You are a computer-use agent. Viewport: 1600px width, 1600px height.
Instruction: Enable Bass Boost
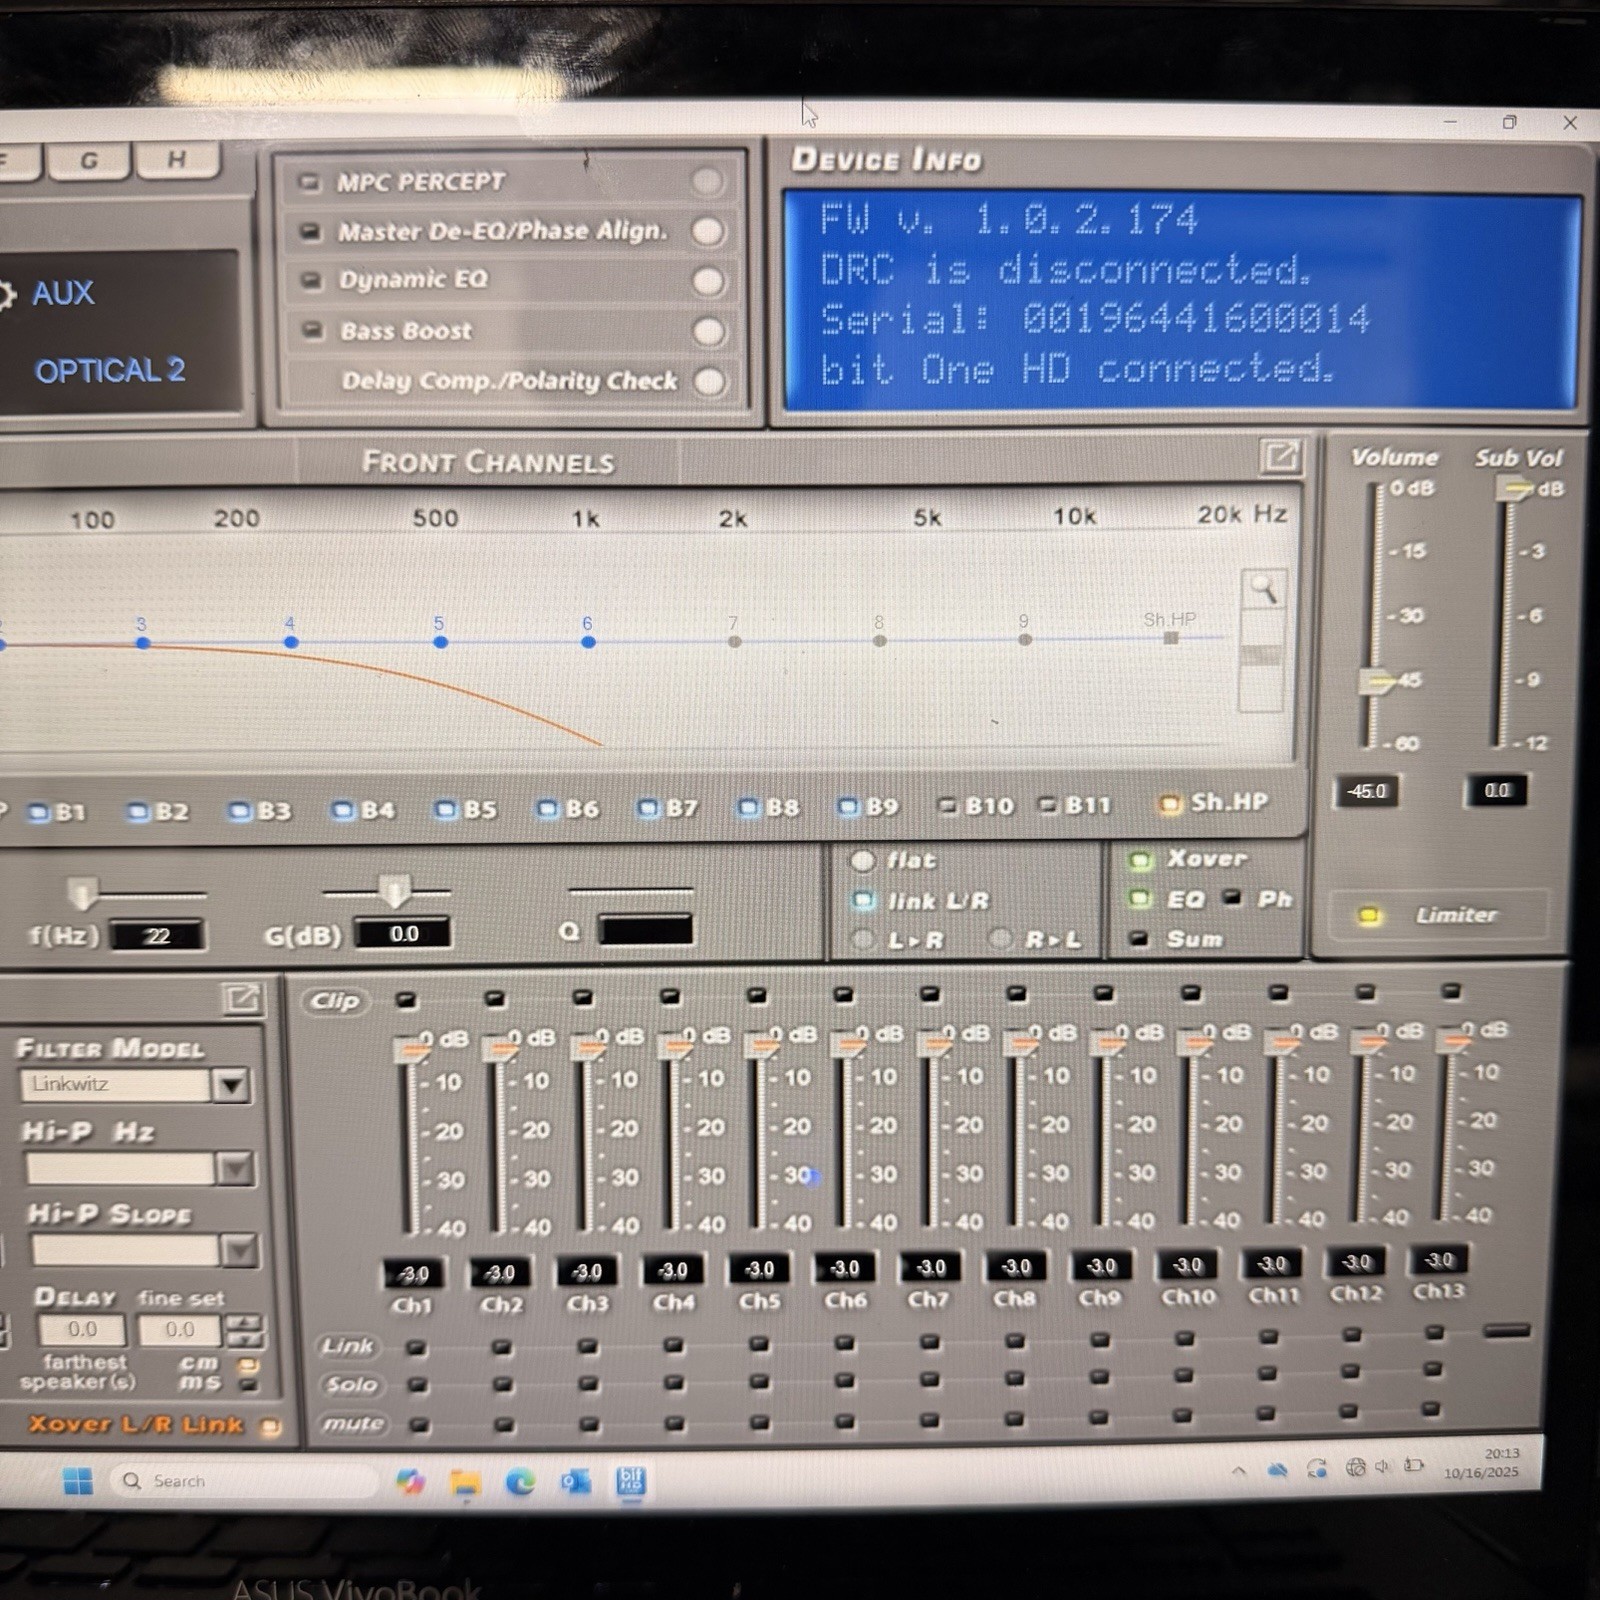coord(709,331)
